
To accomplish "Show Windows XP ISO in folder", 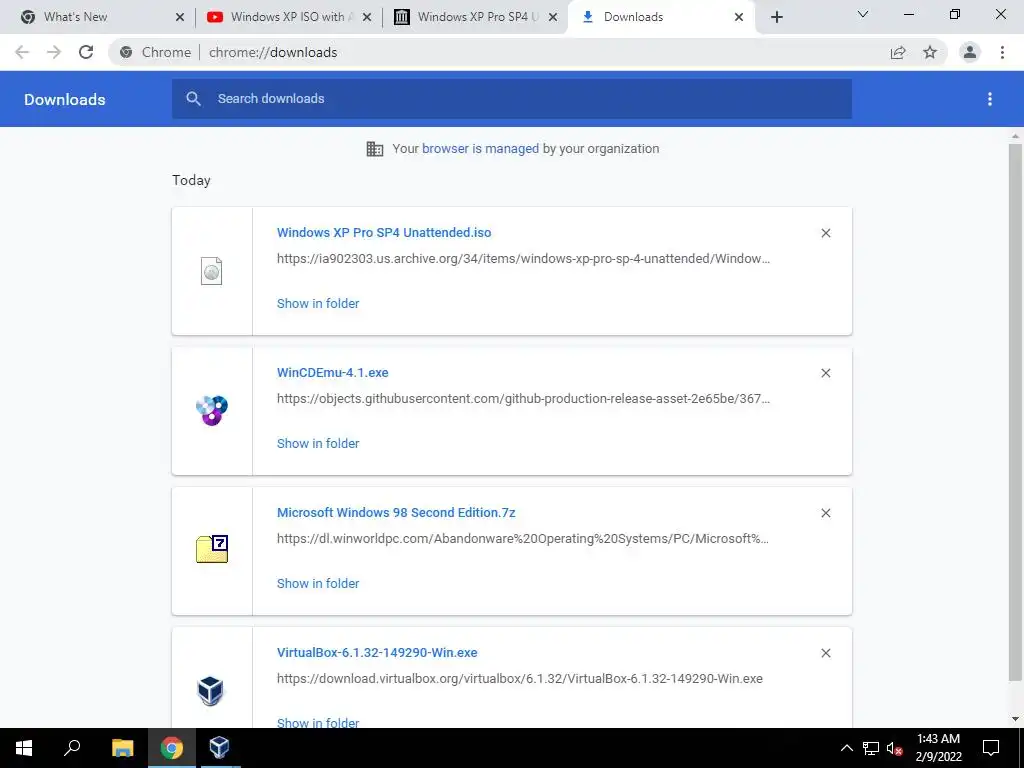I will tap(318, 303).
